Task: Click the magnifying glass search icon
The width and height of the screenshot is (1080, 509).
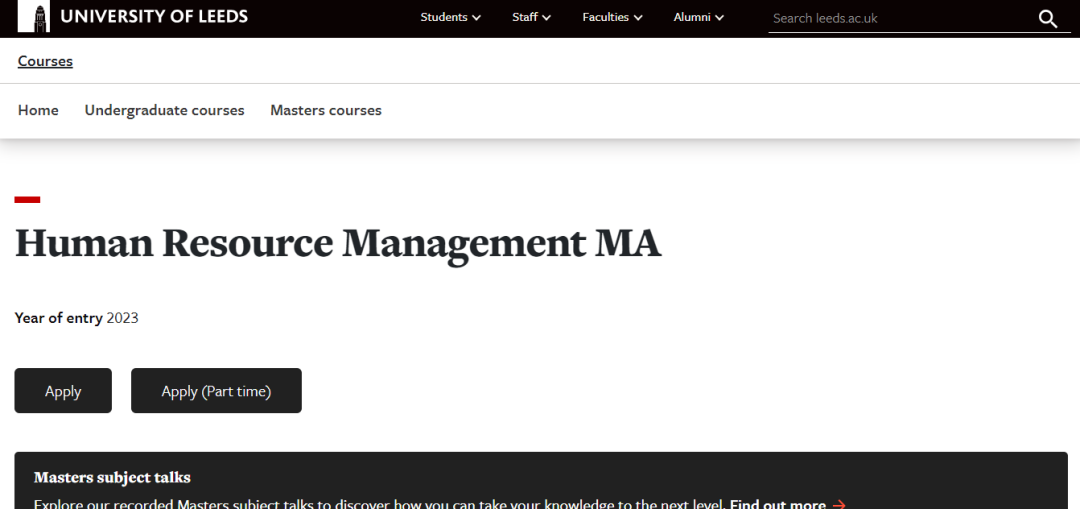Action: click(x=1047, y=19)
